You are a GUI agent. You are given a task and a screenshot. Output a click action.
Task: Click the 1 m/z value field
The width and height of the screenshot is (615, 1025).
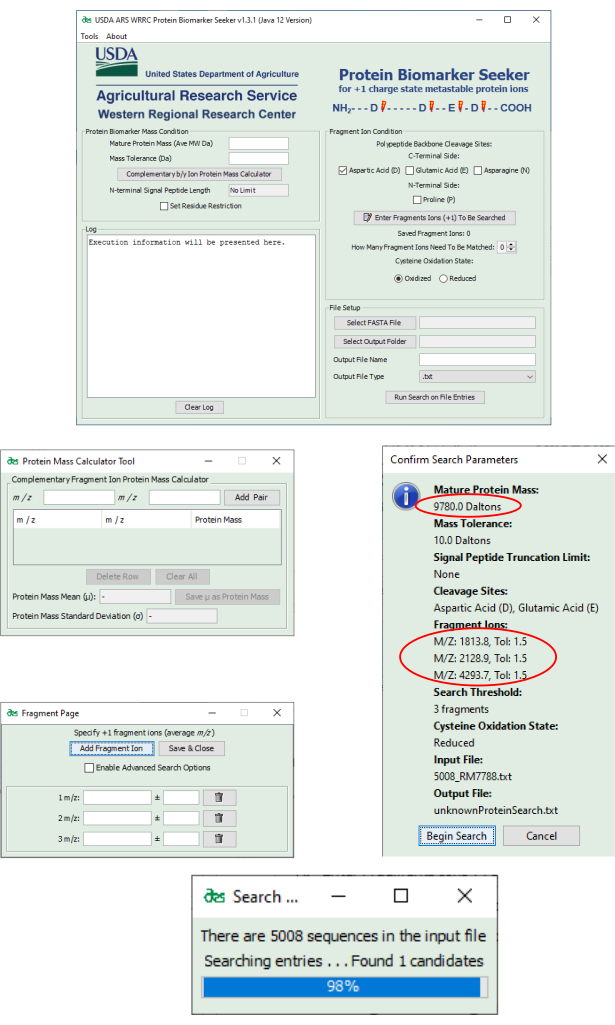click(x=117, y=798)
